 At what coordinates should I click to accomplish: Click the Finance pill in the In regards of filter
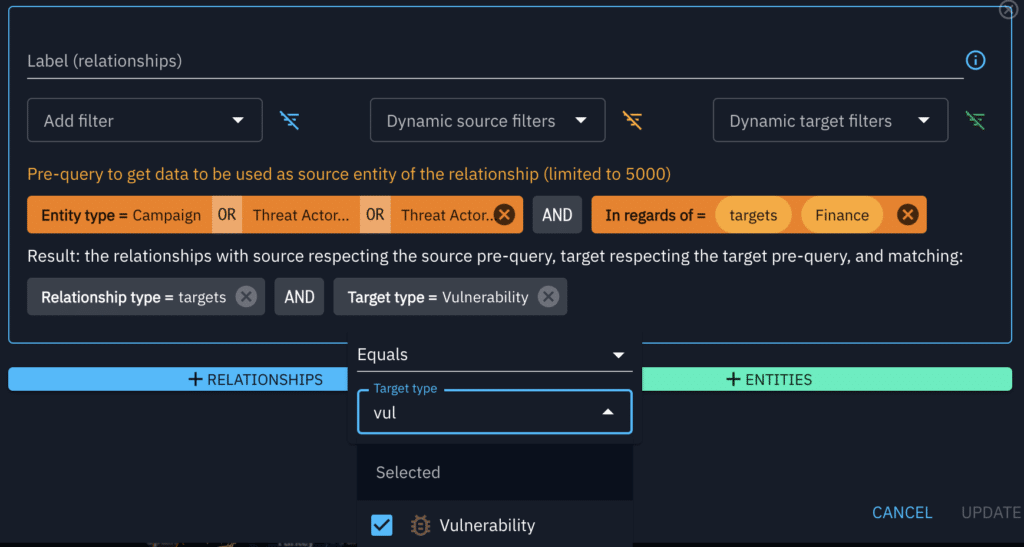pos(842,215)
